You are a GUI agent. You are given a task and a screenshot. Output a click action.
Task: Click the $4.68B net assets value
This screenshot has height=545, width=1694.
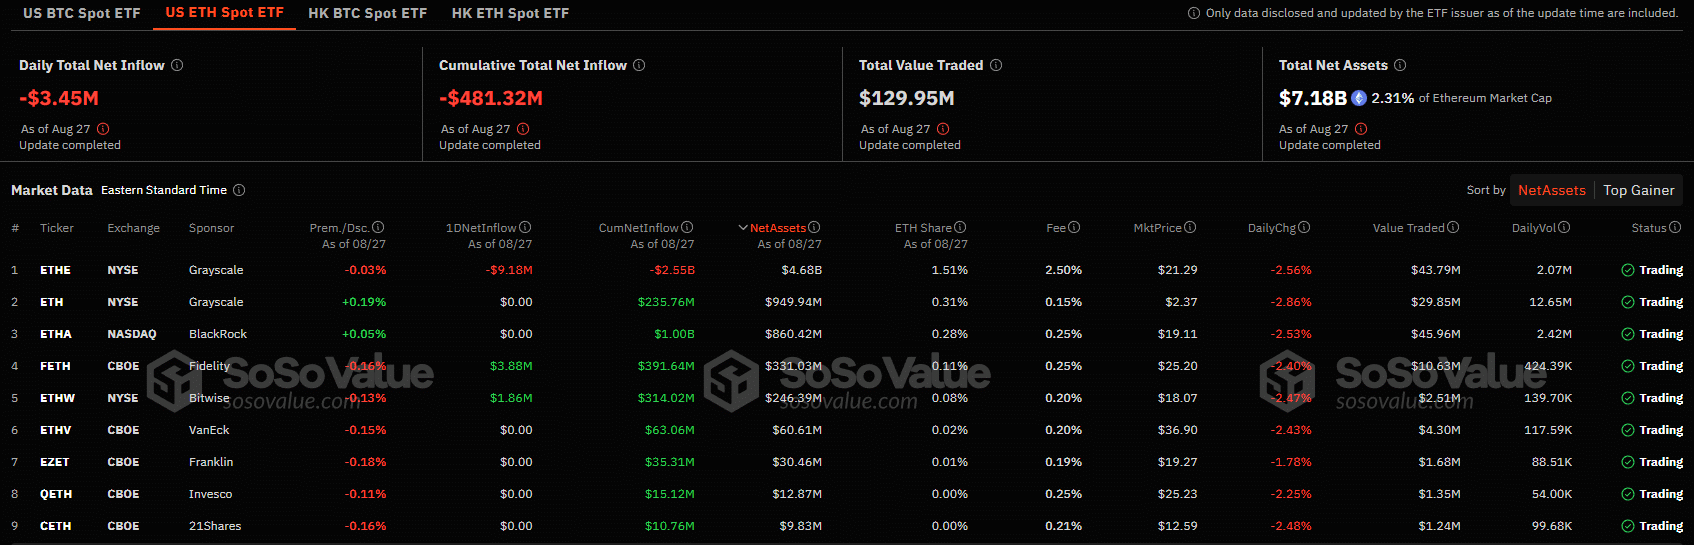coord(802,270)
